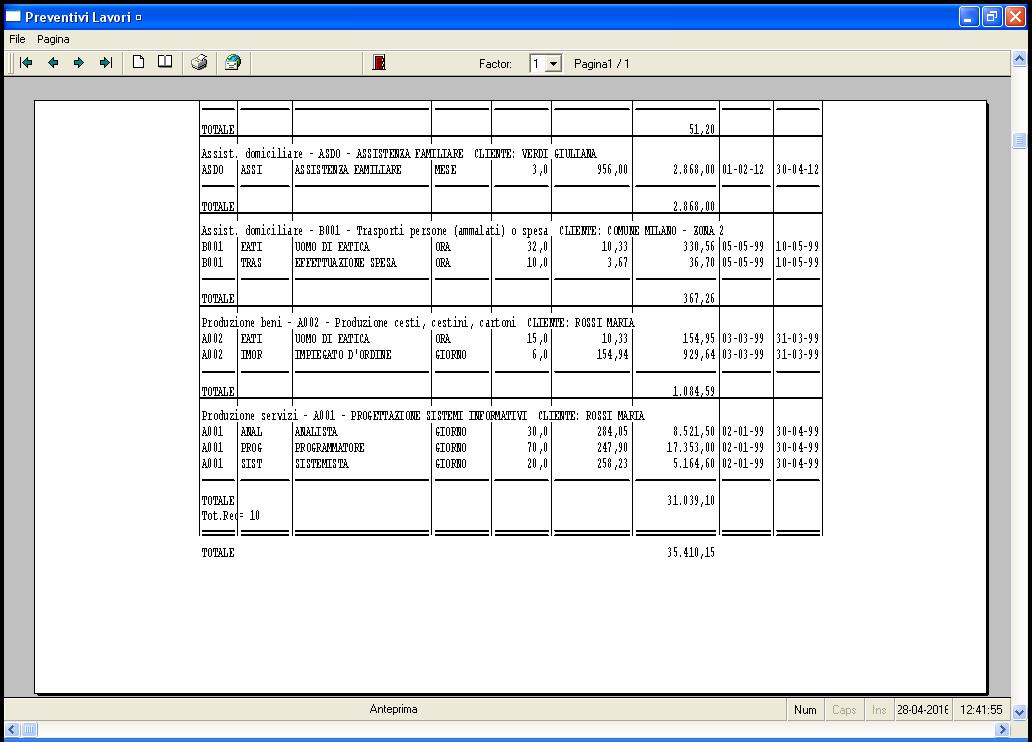Screen dimensions: 1032x742
Task: Click the amount 929,64
Action: tap(698, 355)
